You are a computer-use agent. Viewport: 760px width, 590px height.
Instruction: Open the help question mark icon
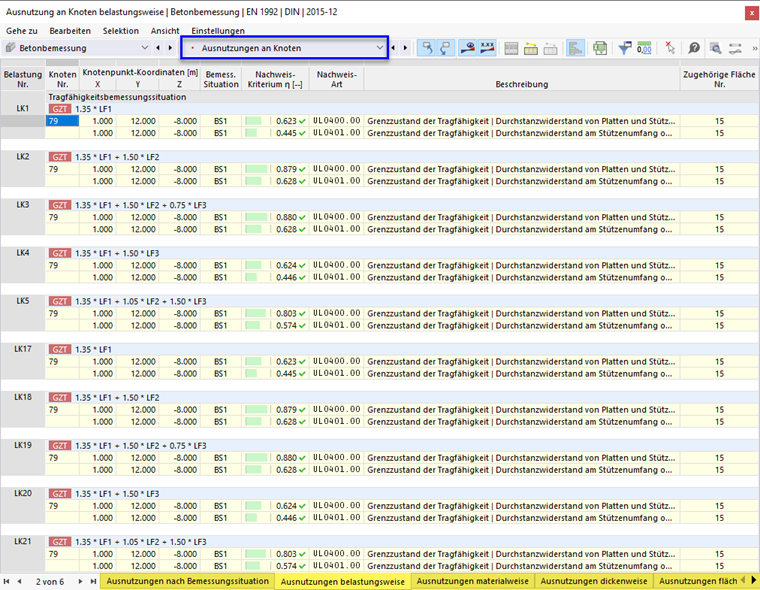pyautogui.click(x=694, y=48)
